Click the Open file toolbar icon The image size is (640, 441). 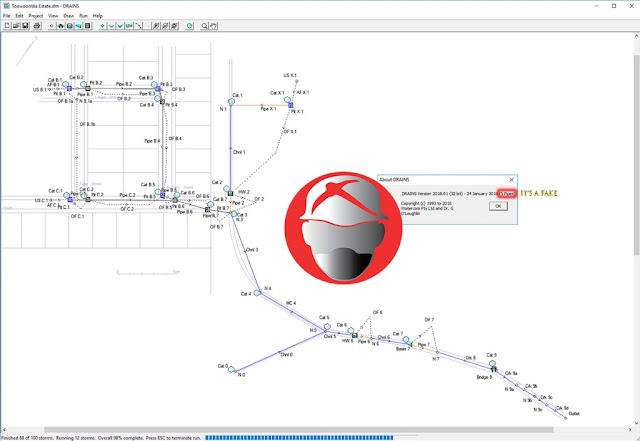click(16, 26)
